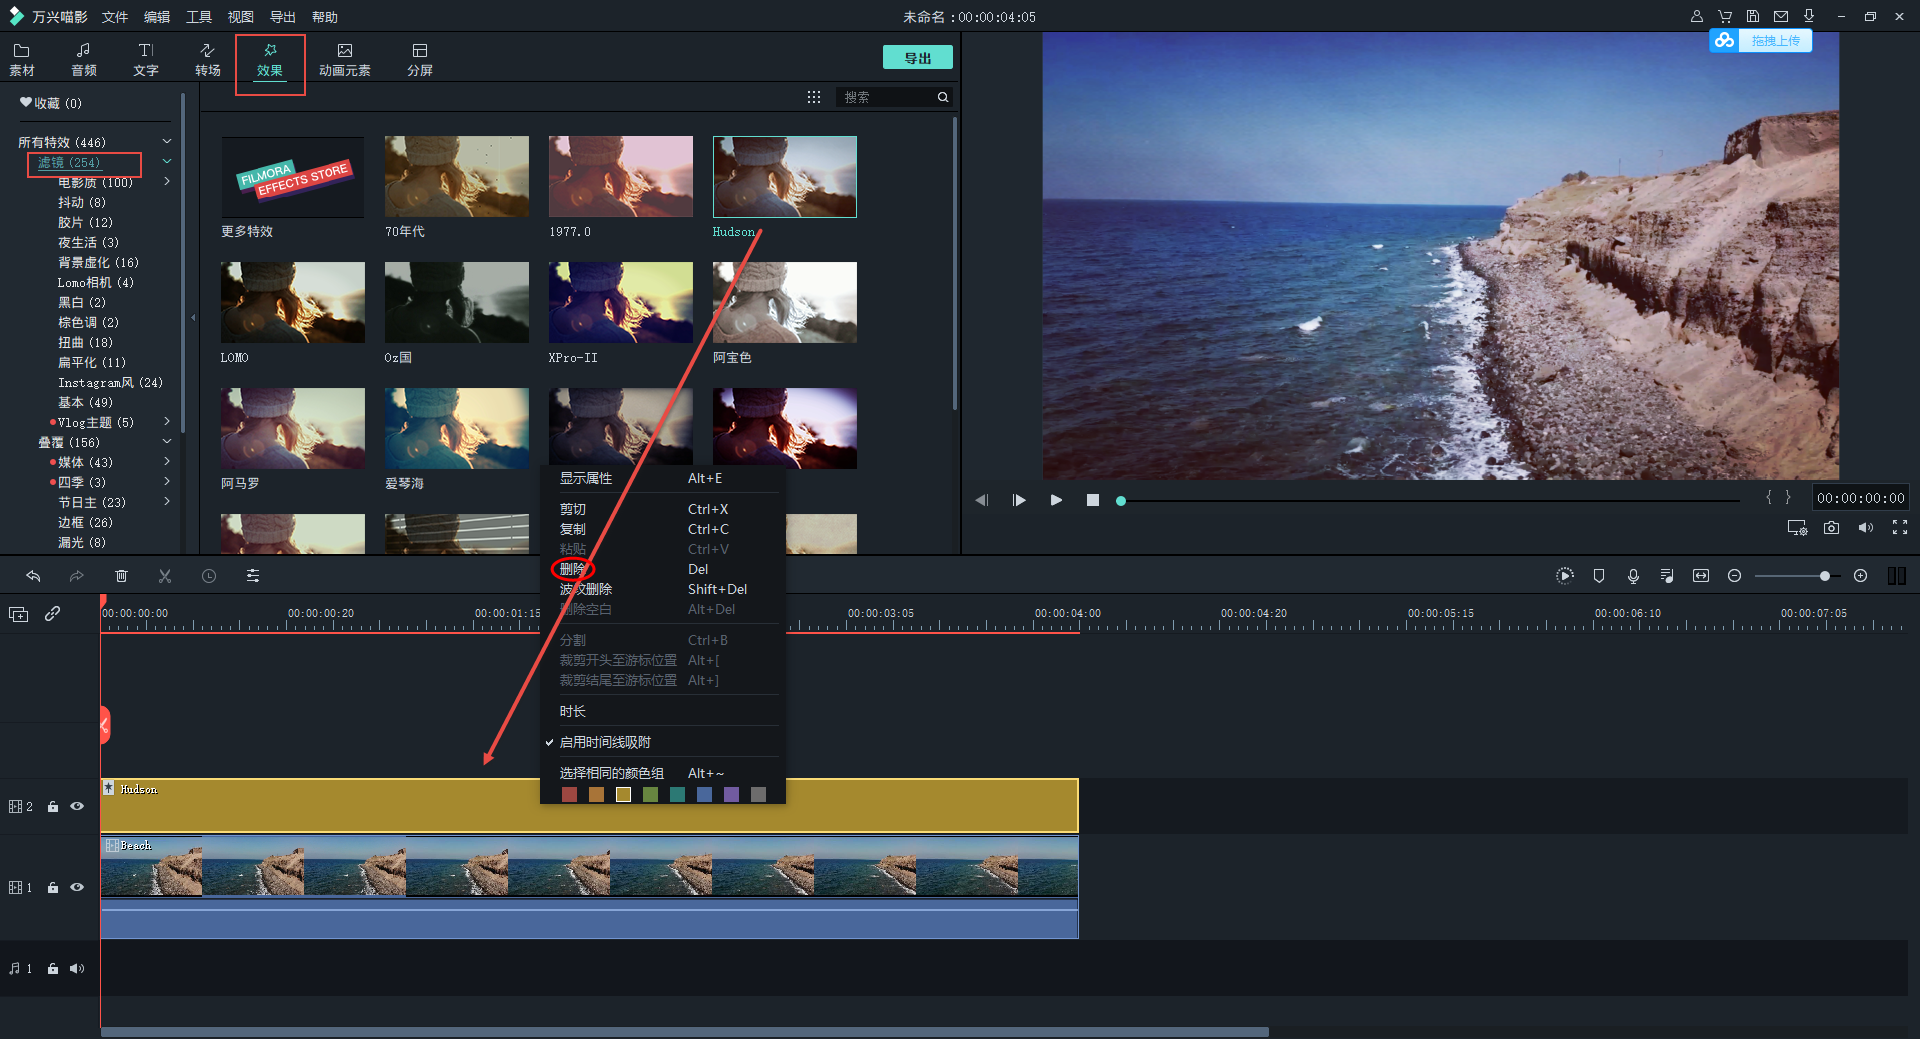Take a snapshot with the camera icon
This screenshot has width=1920, height=1039.
point(1831,528)
